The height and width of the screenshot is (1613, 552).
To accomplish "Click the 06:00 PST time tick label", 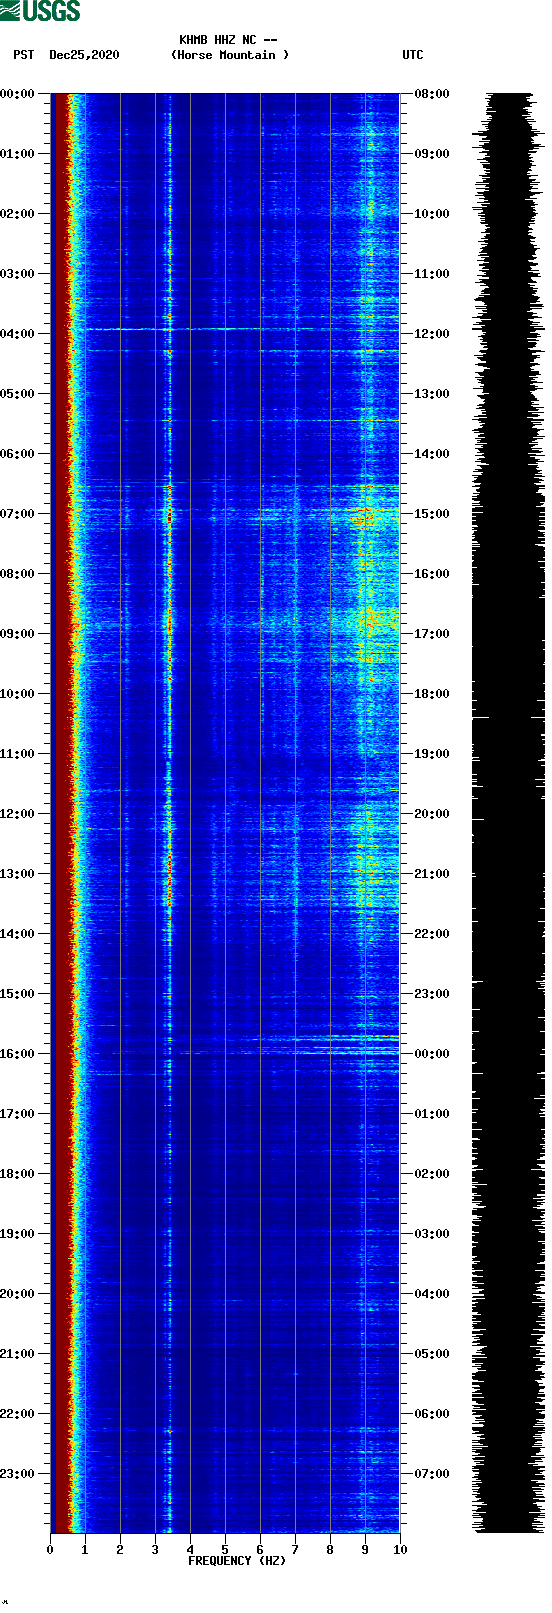I will pos(18,454).
